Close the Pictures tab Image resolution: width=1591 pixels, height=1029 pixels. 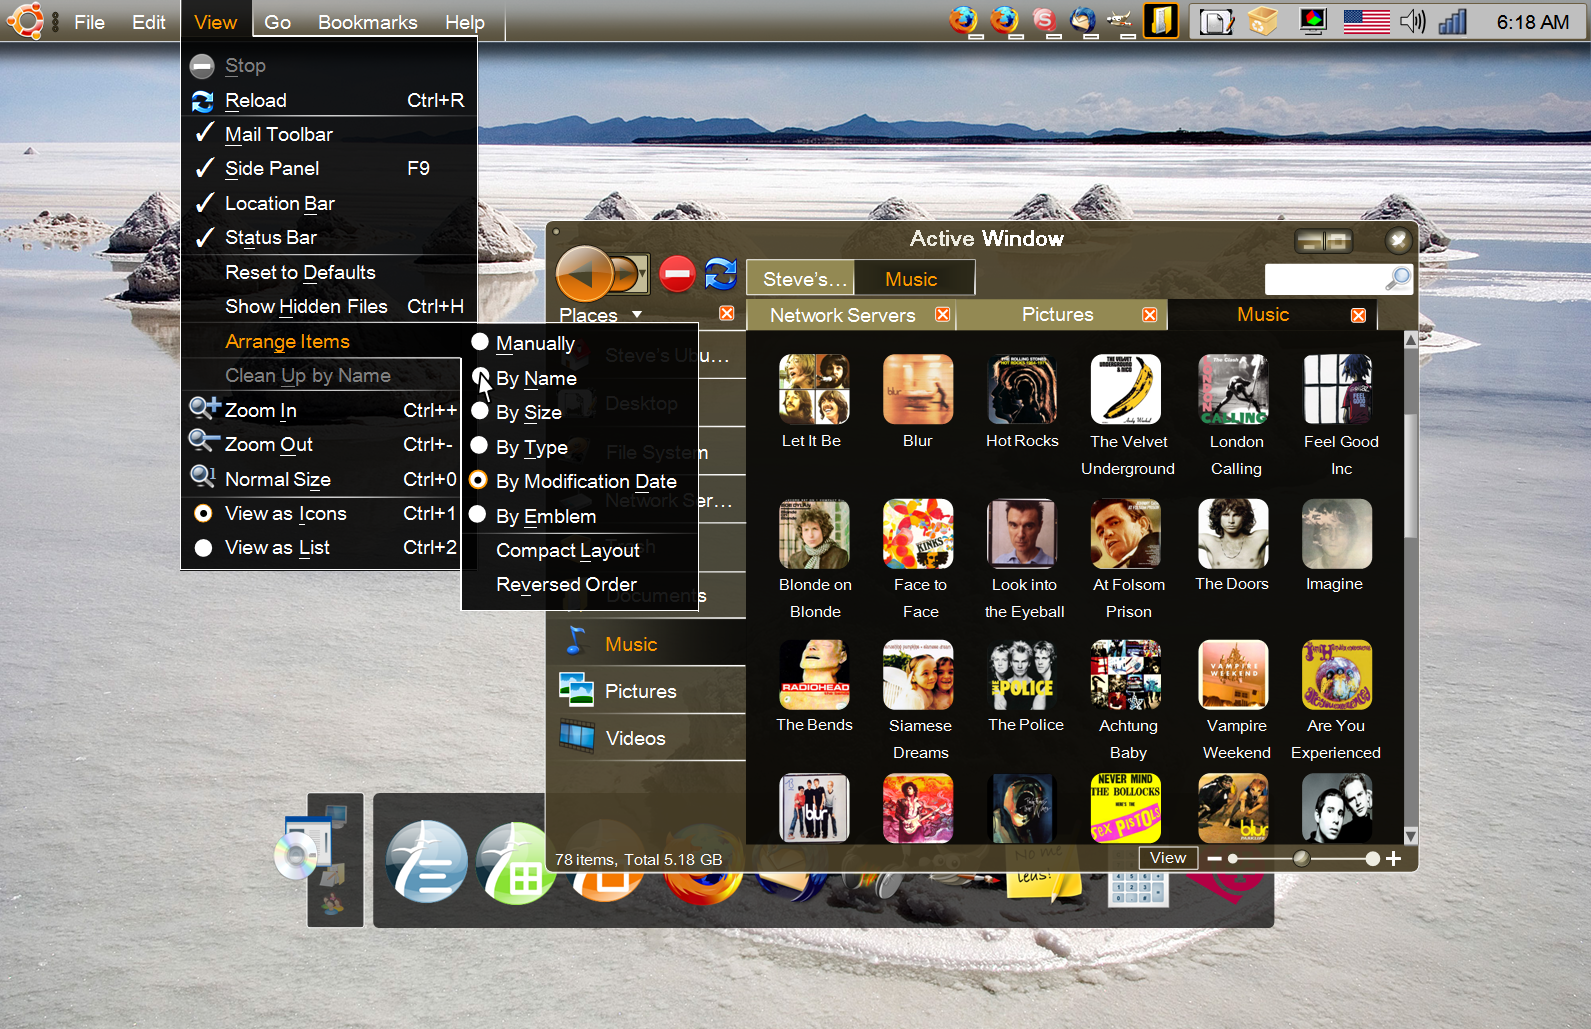(x=1150, y=315)
